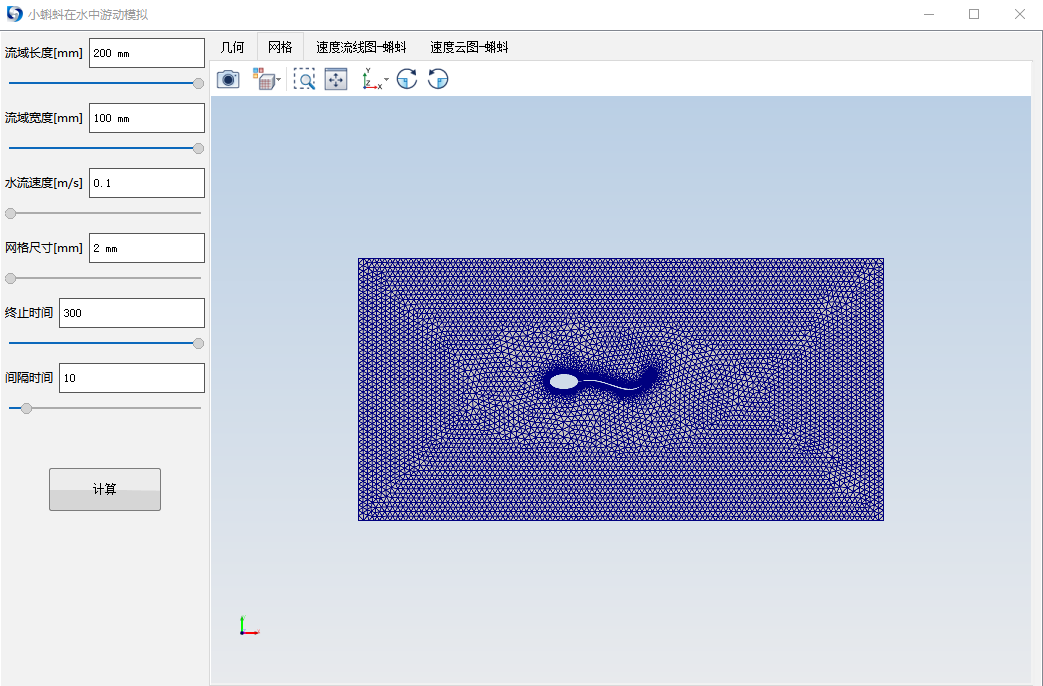Click the 终止时间 slider handle

coord(198,343)
